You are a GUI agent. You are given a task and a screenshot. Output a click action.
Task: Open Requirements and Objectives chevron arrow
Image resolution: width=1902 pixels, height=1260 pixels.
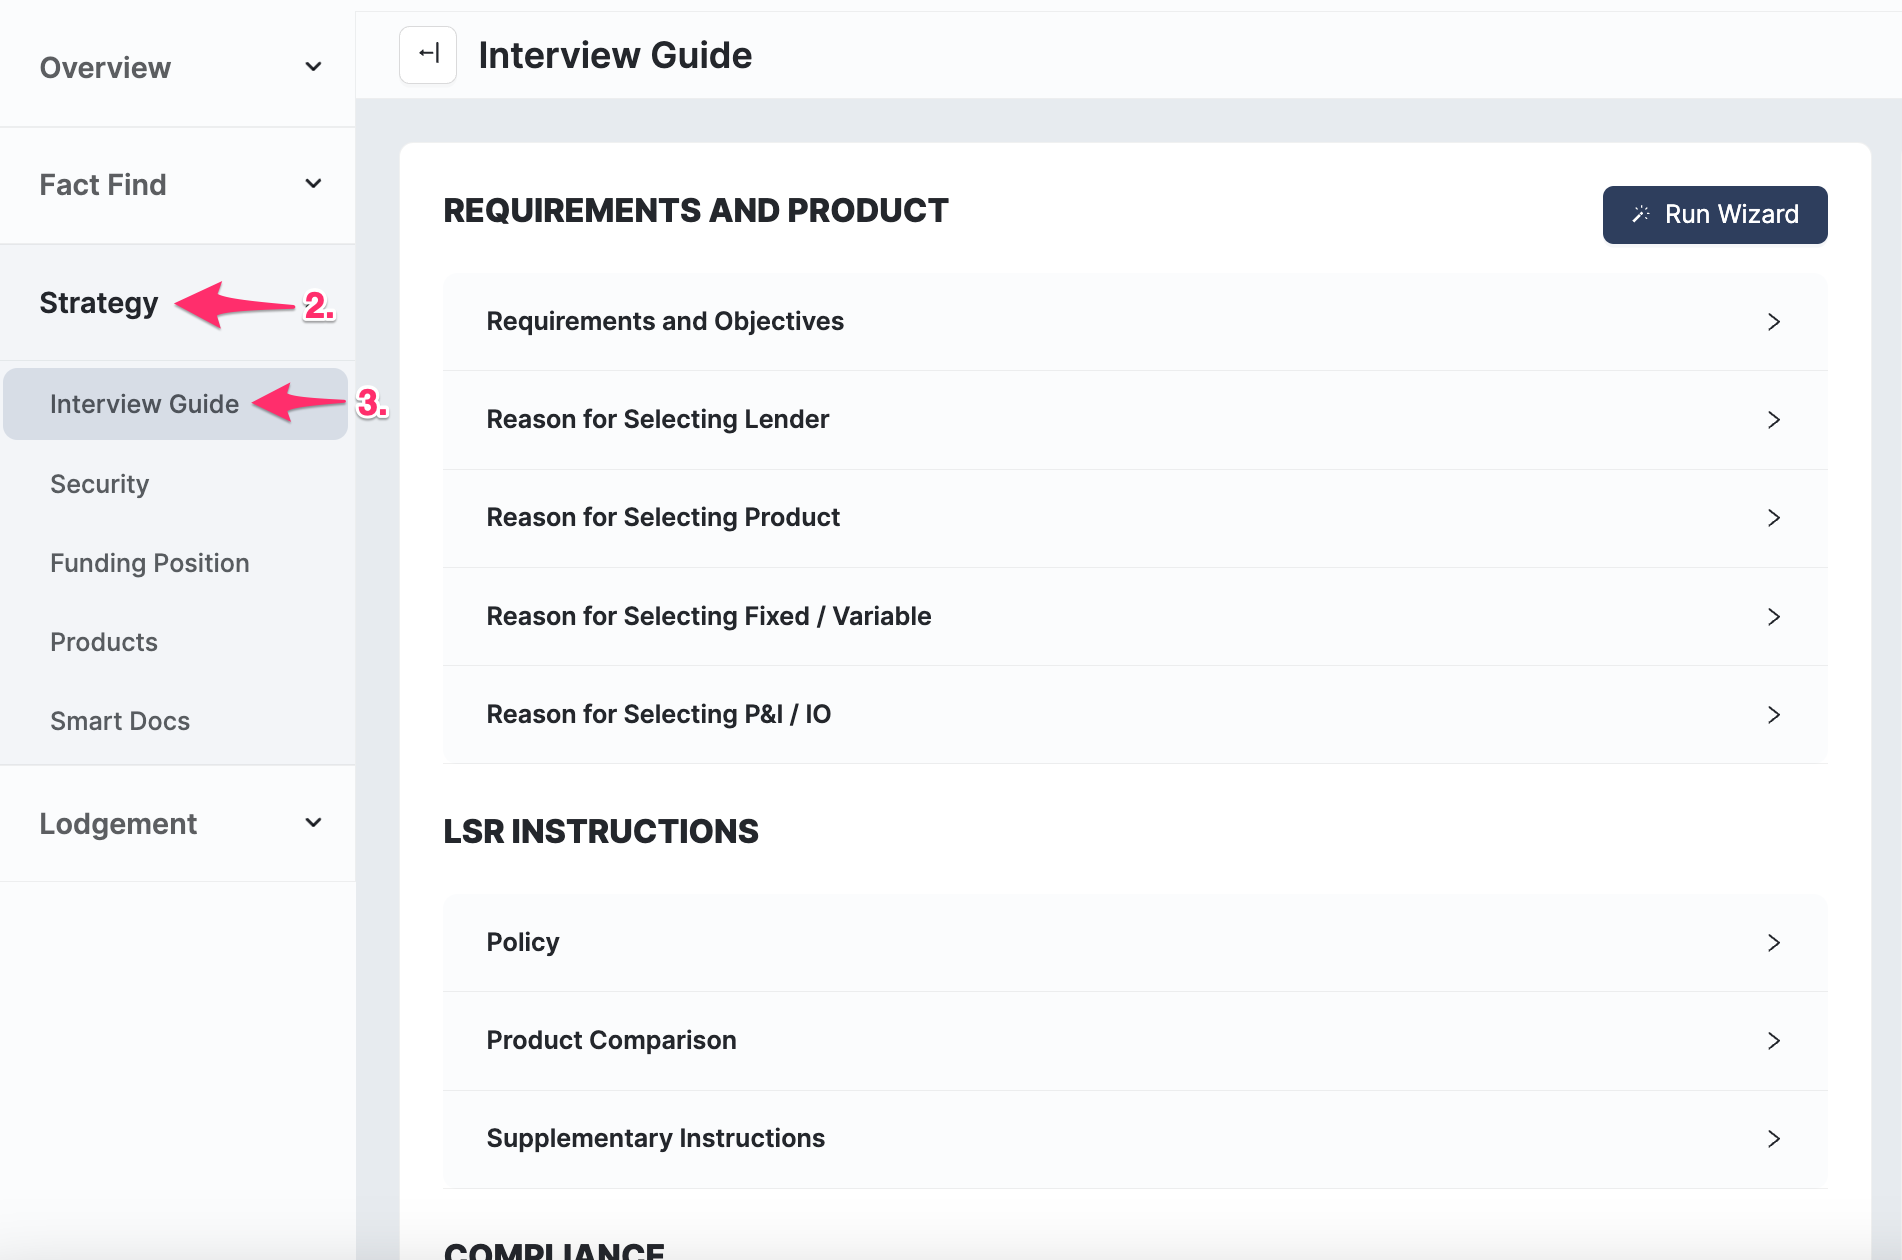(1773, 322)
